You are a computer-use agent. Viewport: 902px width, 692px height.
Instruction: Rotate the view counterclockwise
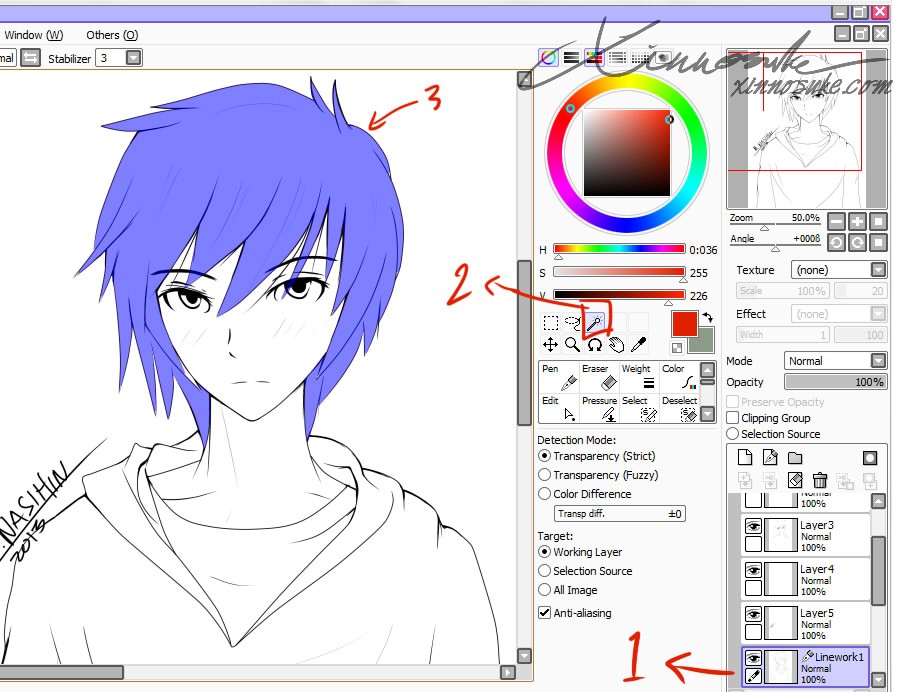(x=836, y=243)
